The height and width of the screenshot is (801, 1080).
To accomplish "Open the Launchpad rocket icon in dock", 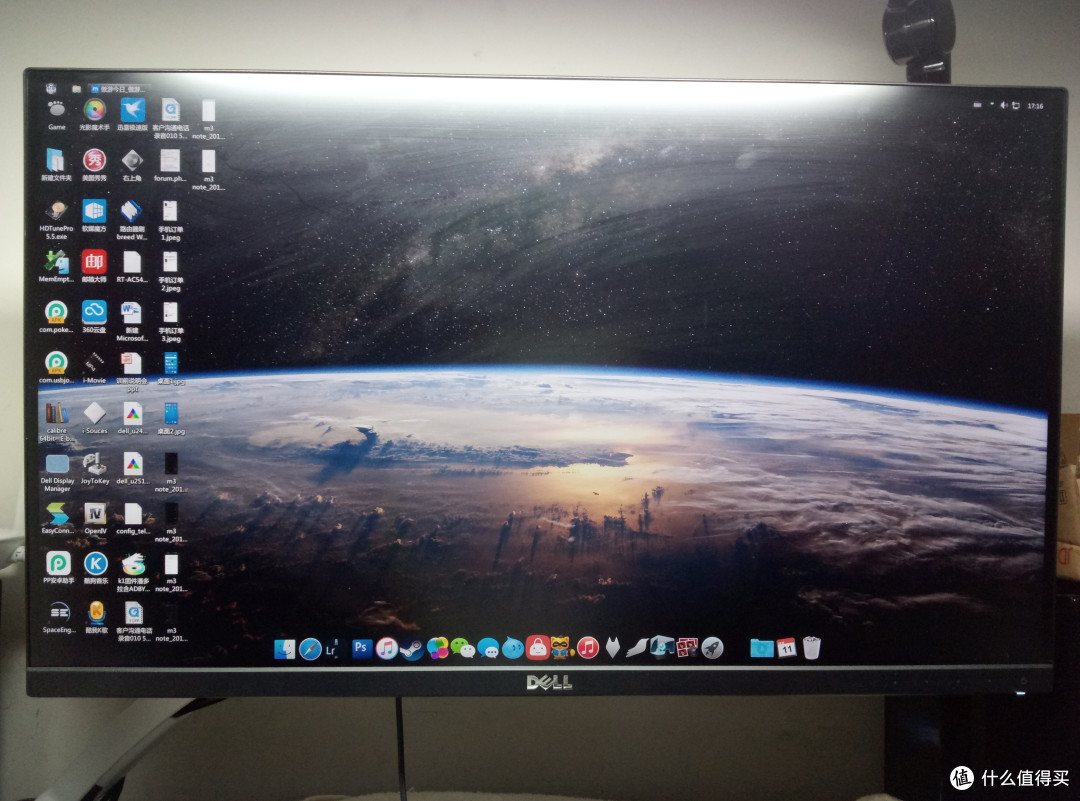I will click(x=712, y=648).
